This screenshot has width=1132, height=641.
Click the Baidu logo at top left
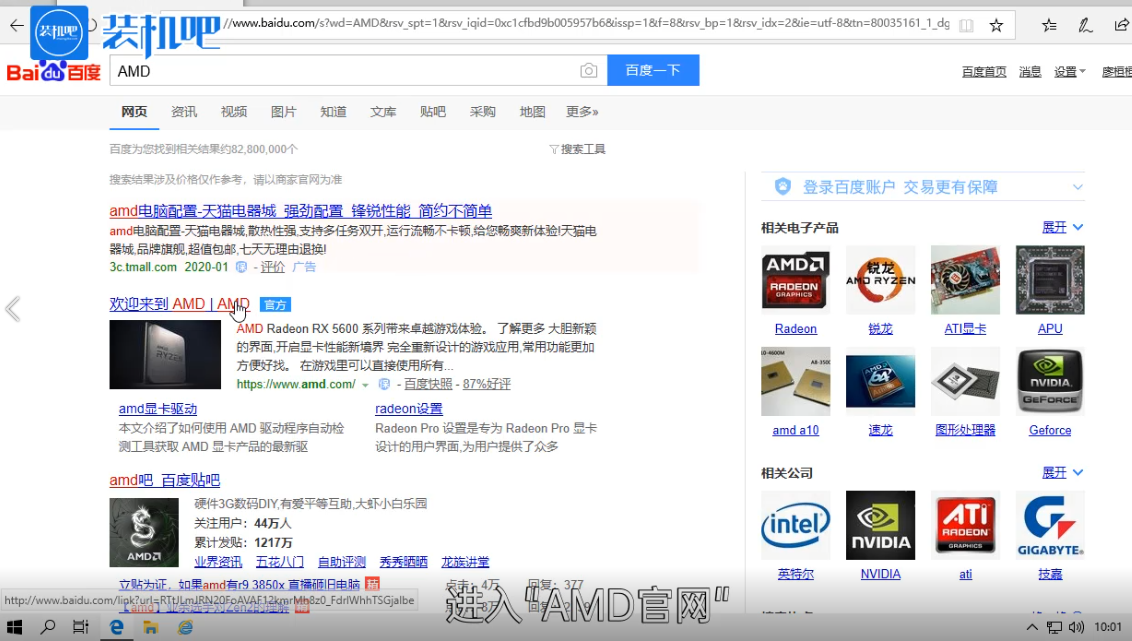(x=53, y=72)
